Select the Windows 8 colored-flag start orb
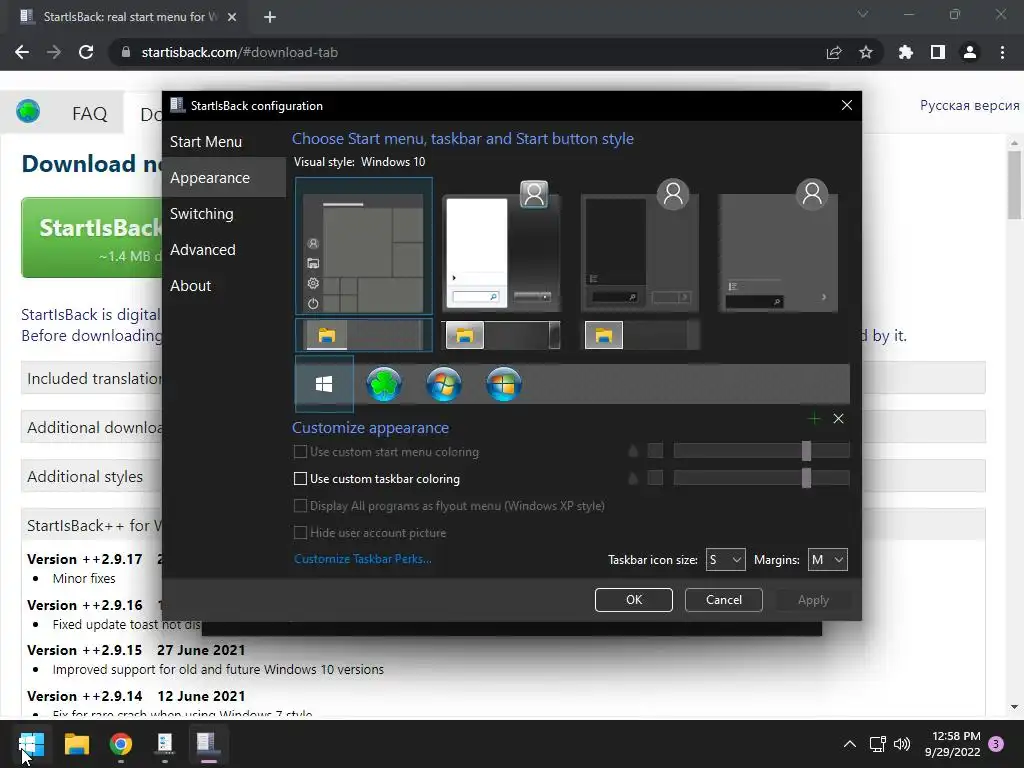Screen dimensions: 1024x768 504,384
